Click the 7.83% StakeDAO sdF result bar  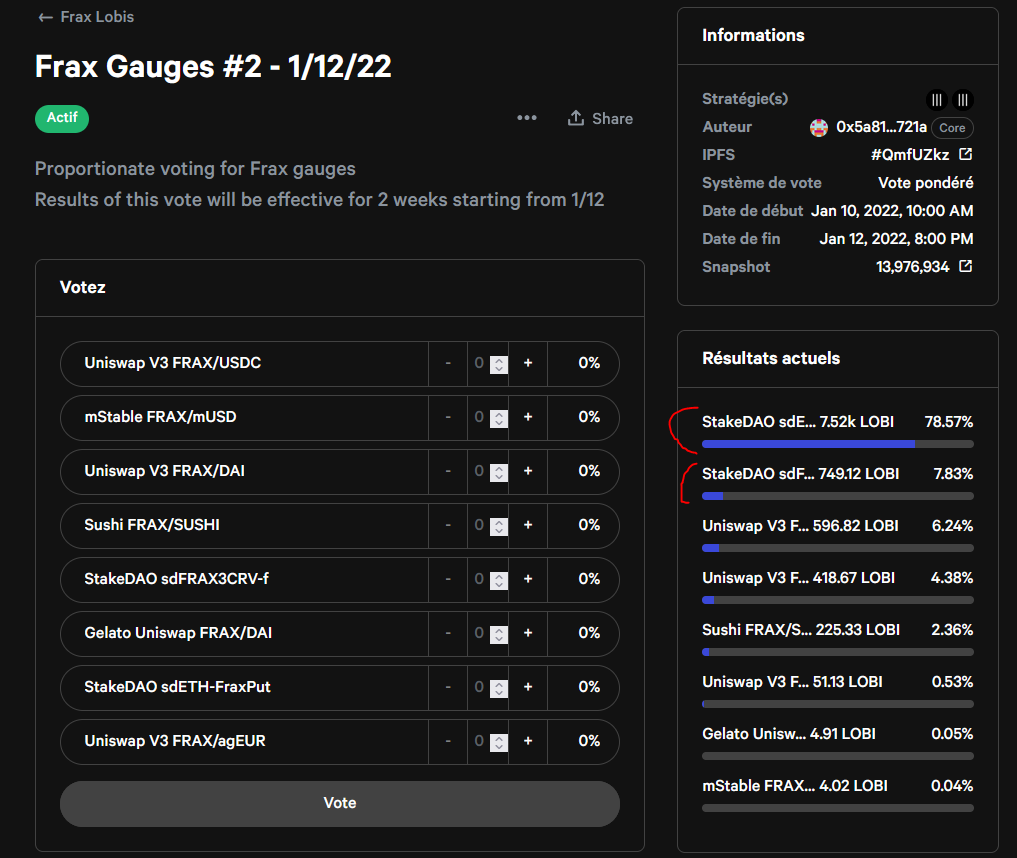[837, 496]
